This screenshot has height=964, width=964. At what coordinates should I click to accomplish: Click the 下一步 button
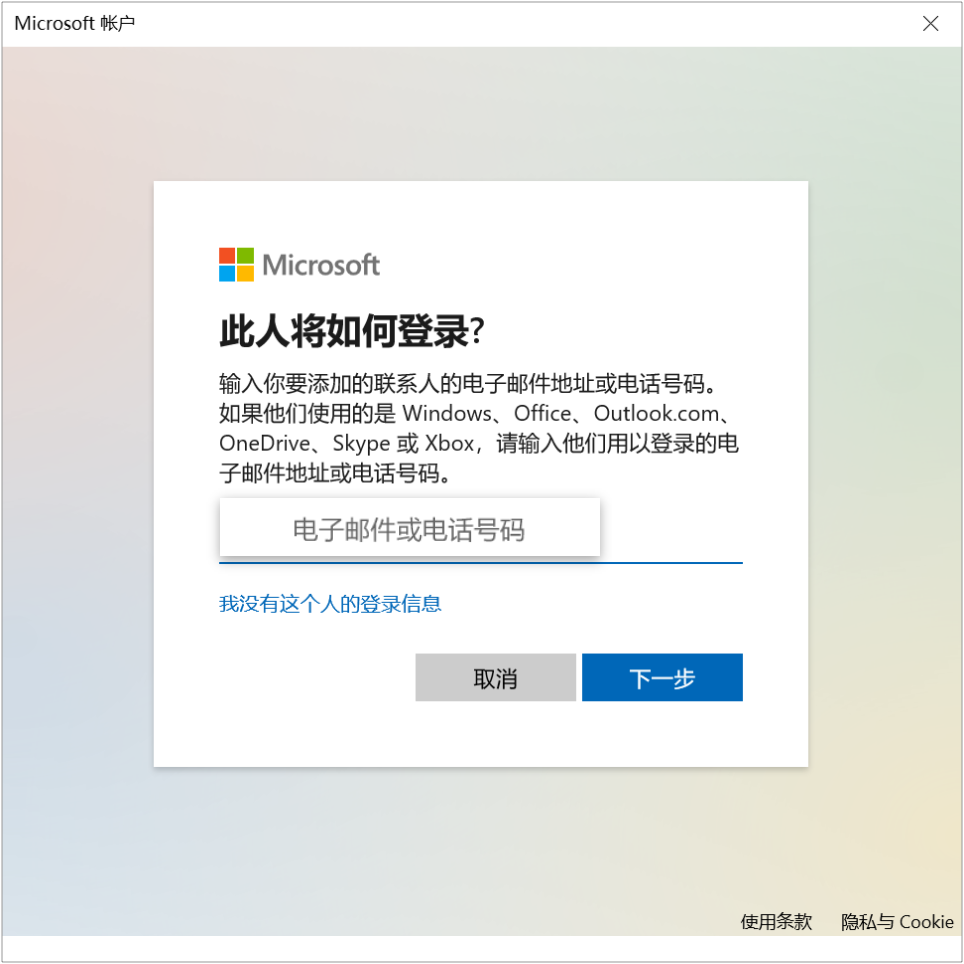tap(662, 678)
